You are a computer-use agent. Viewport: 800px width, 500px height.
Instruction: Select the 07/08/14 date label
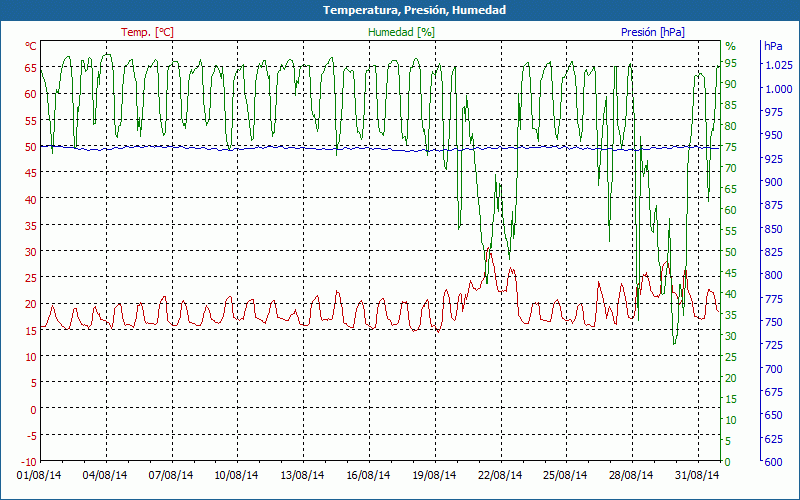[x=171, y=475]
